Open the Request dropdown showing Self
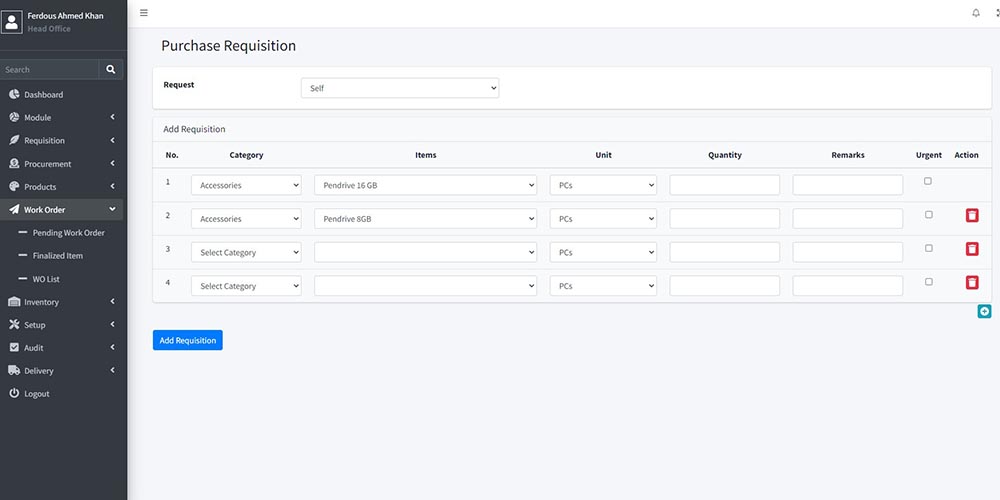The height and width of the screenshot is (500, 1000). click(399, 88)
